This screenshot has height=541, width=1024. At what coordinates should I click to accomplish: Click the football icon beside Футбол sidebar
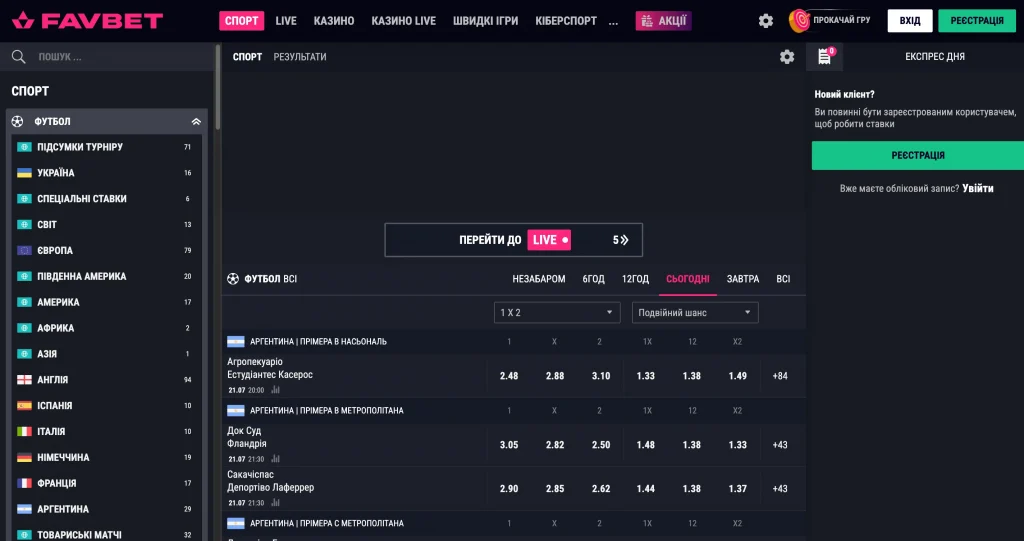18,122
